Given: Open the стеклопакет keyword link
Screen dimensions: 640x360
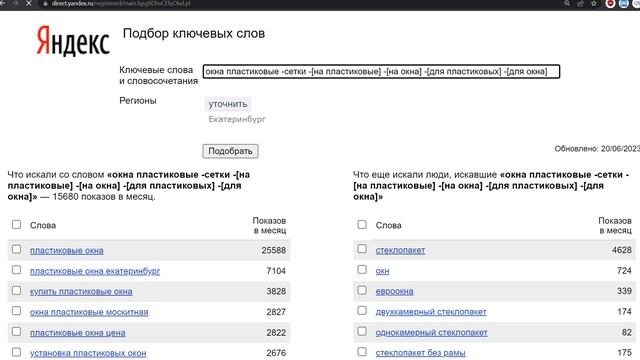Looking at the screenshot, I should [400, 250].
